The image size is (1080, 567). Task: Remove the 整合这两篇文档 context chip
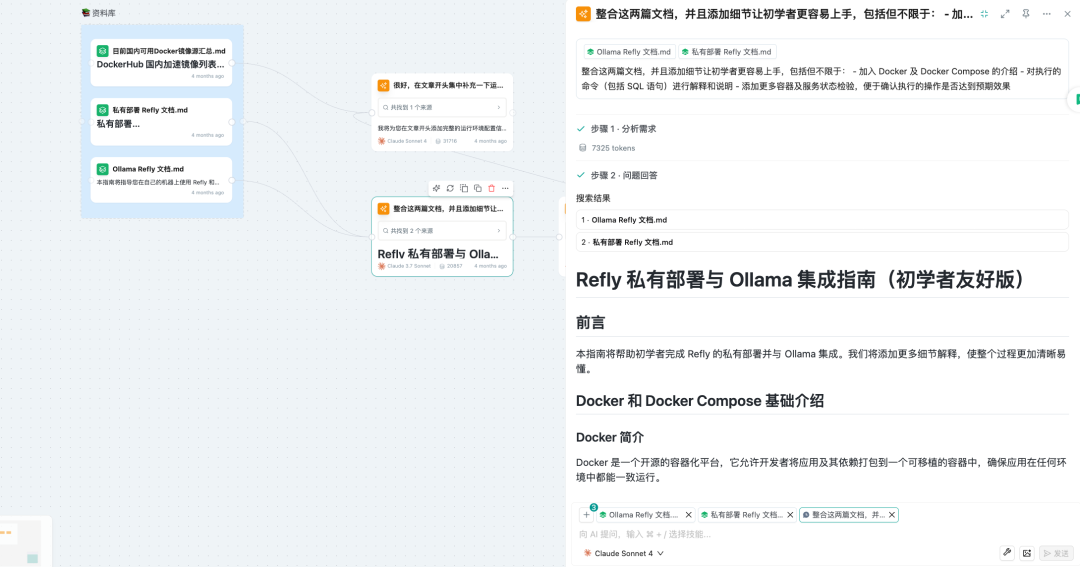coord(892,515)
